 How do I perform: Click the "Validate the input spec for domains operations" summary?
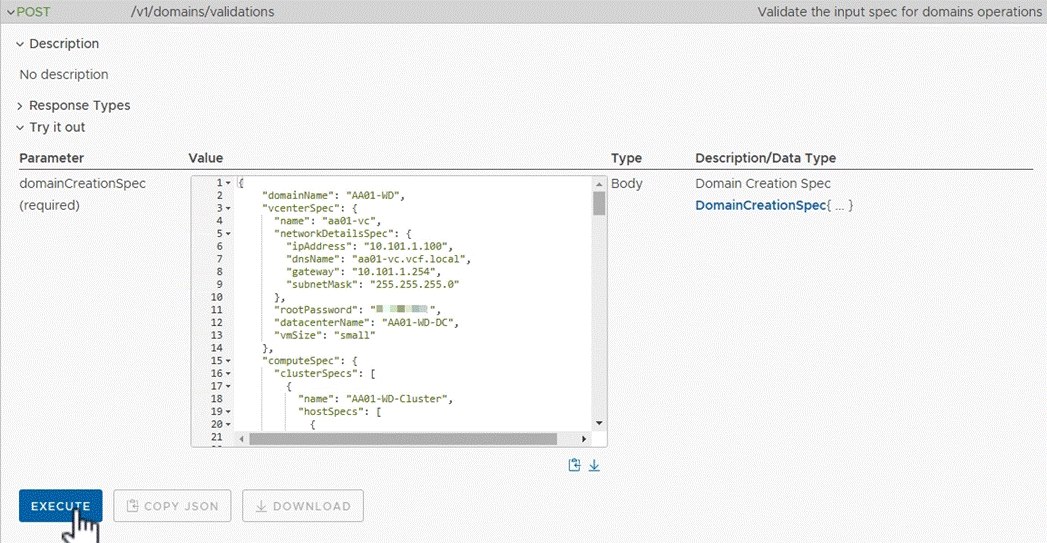899,12
